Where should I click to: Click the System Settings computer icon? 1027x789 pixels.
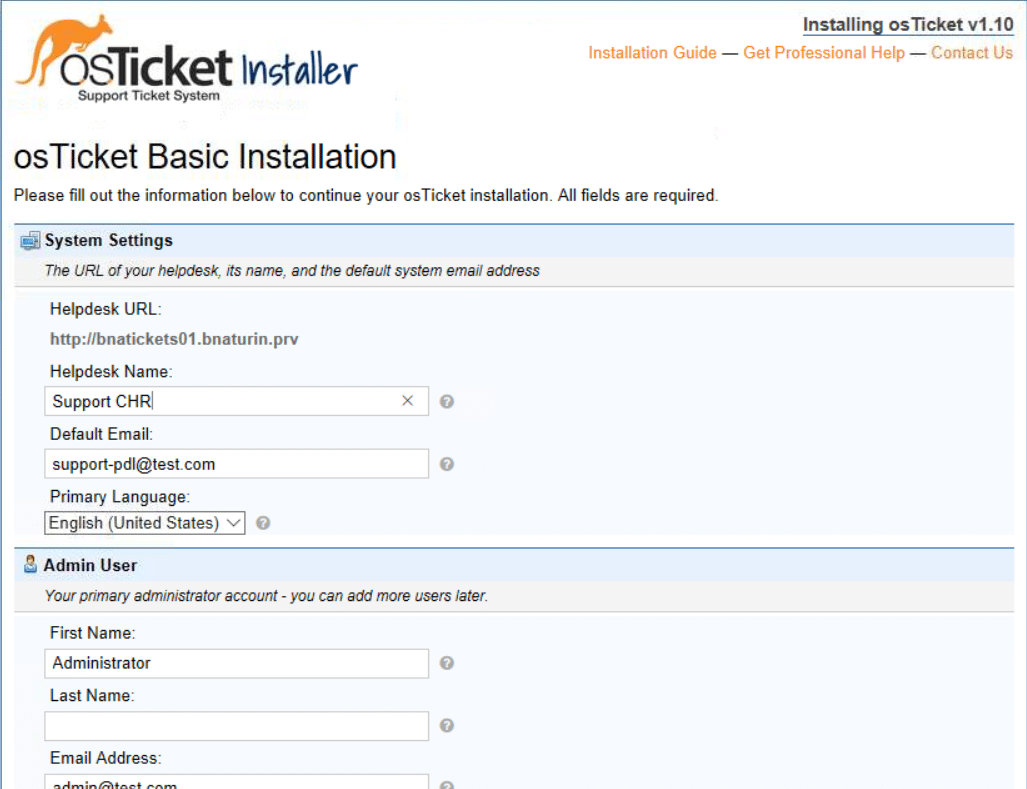[29, 241]
